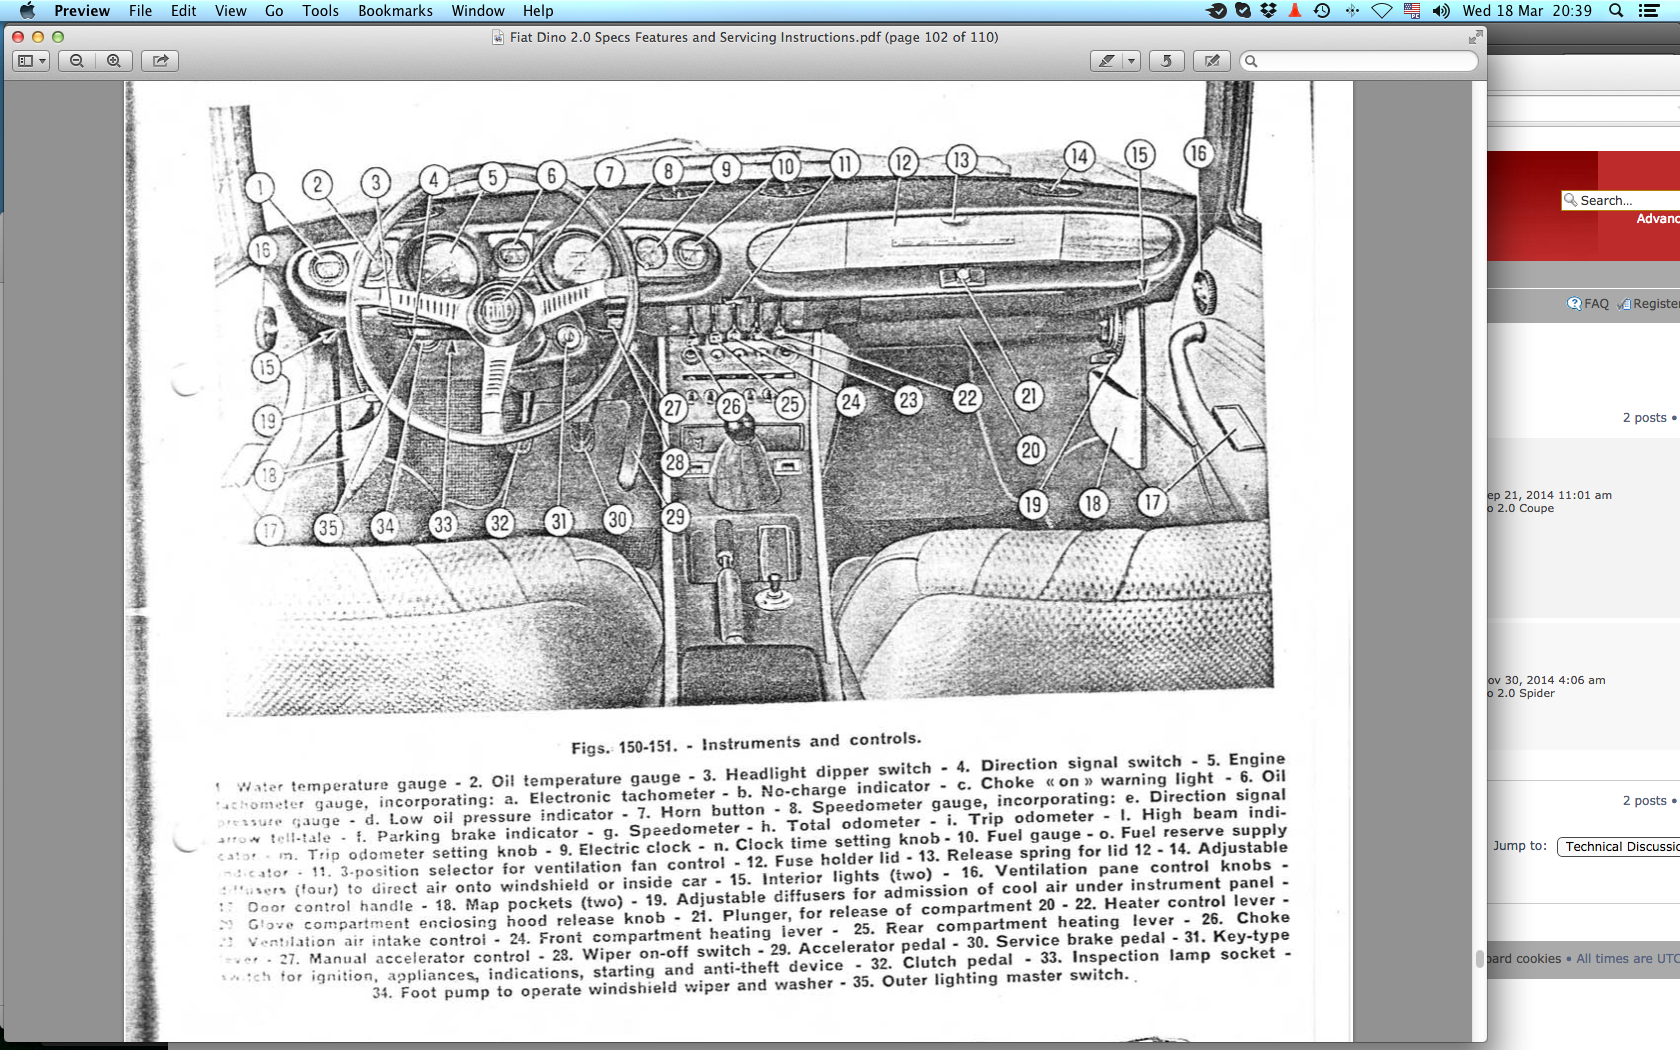Click the All times are UTC link
The image size is (1680, 1050).
pyautogui.click(x=1628, y=959)
